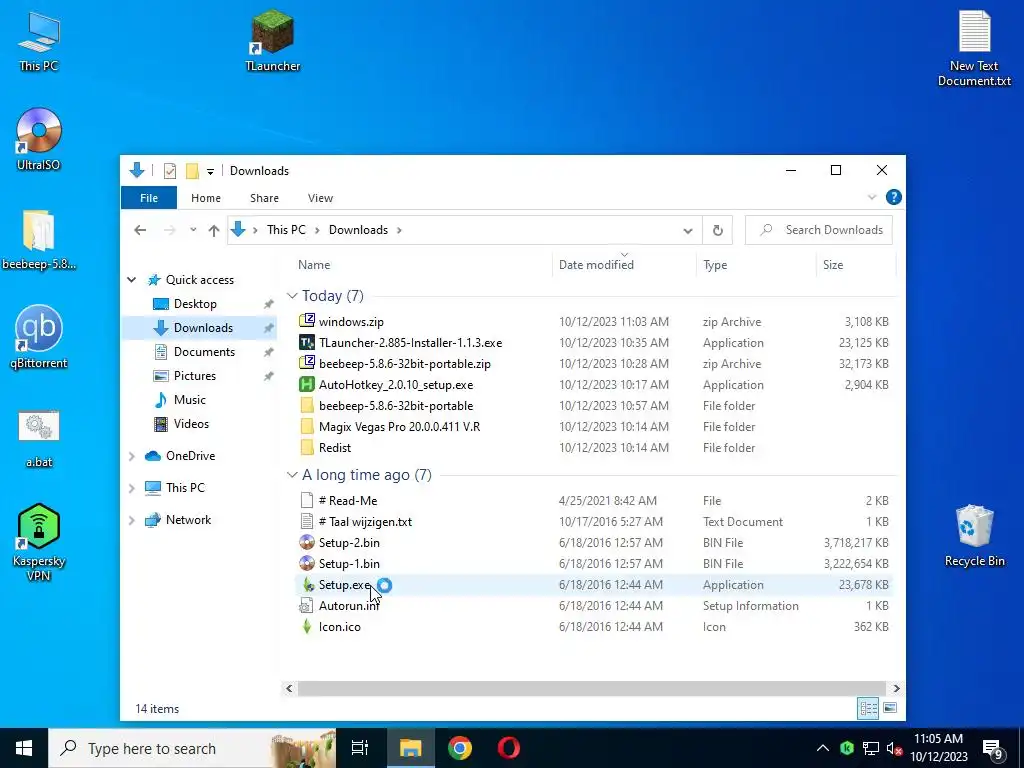Expand the ribbon chevron

[871, 197]
